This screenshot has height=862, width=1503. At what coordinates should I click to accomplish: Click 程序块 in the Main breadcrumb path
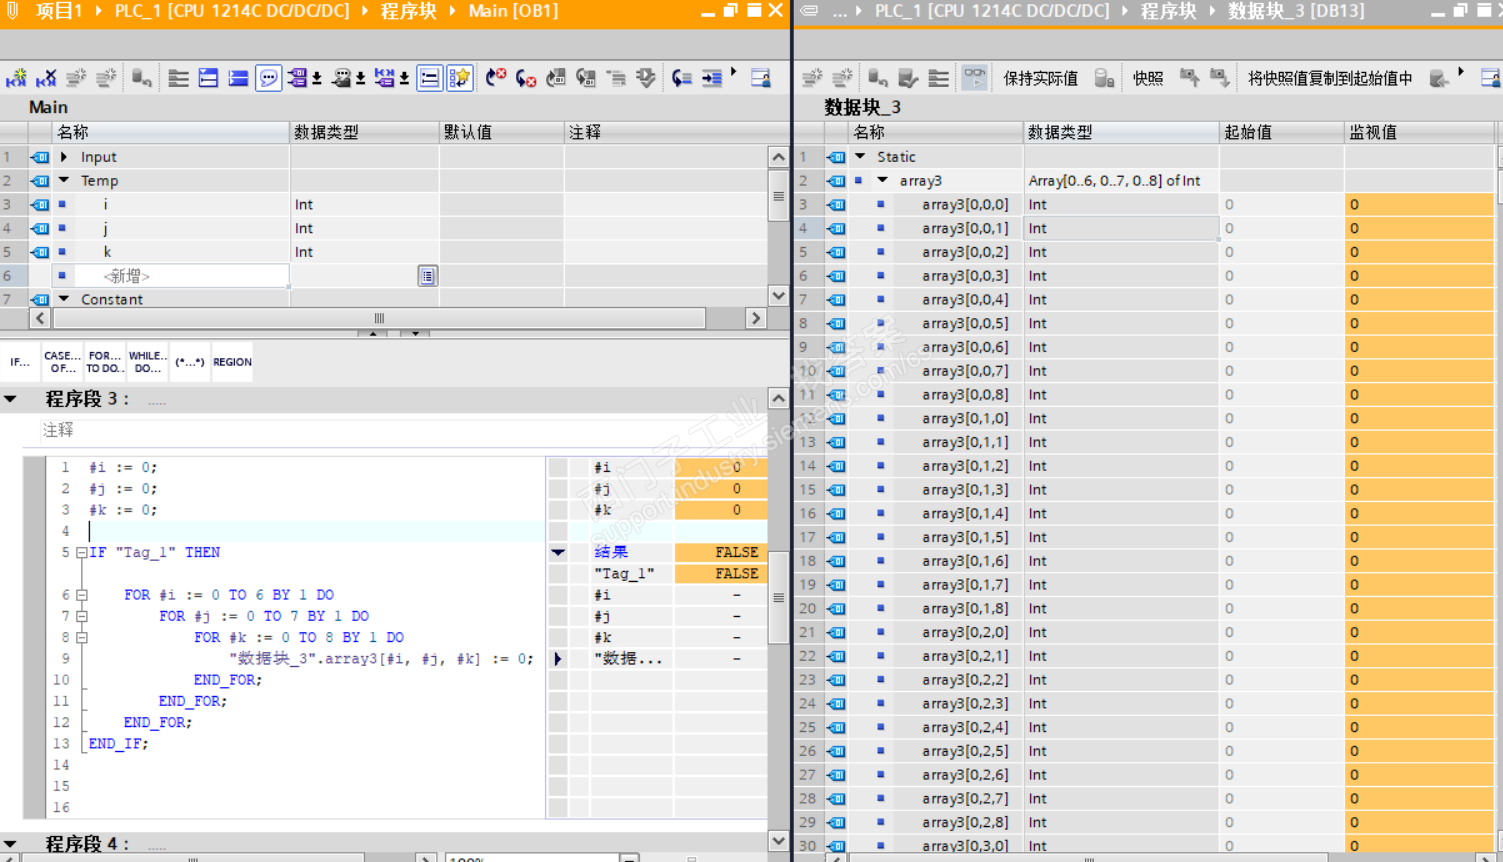coord(408,11)
